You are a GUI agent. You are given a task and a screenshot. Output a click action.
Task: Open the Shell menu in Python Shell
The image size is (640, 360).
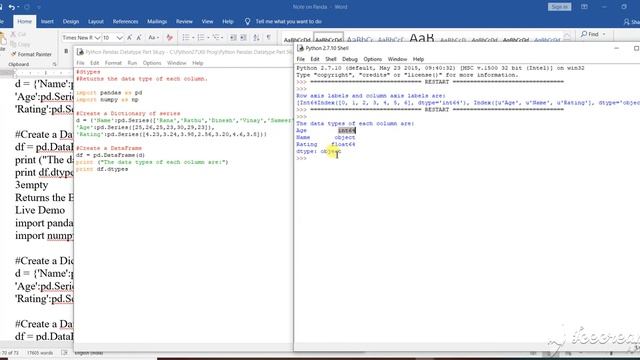tap(331, 59)
